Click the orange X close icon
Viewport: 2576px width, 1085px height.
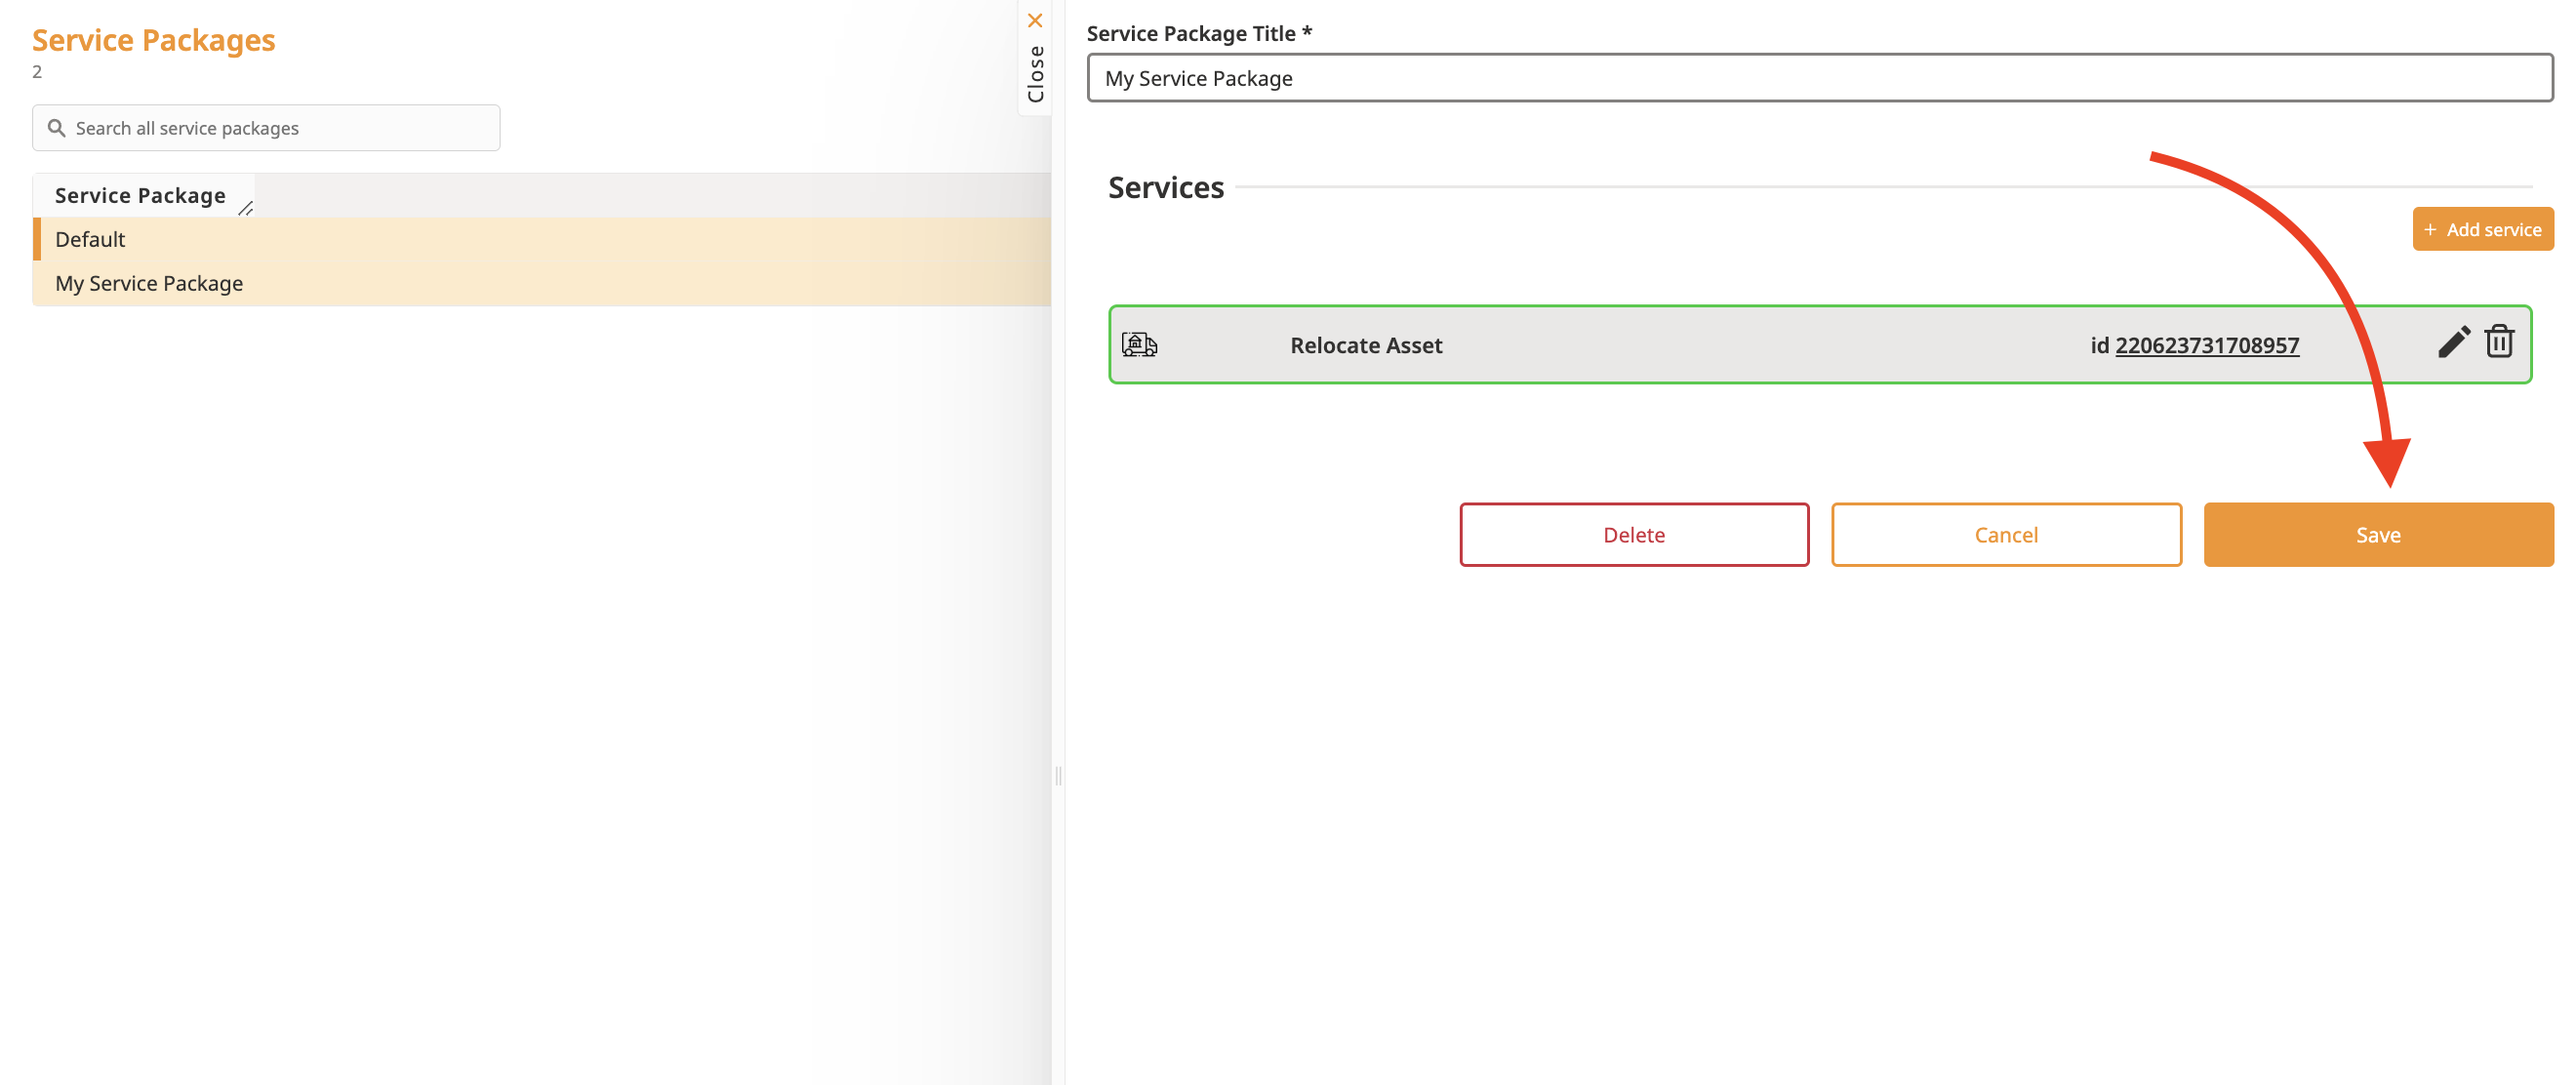1035,21
